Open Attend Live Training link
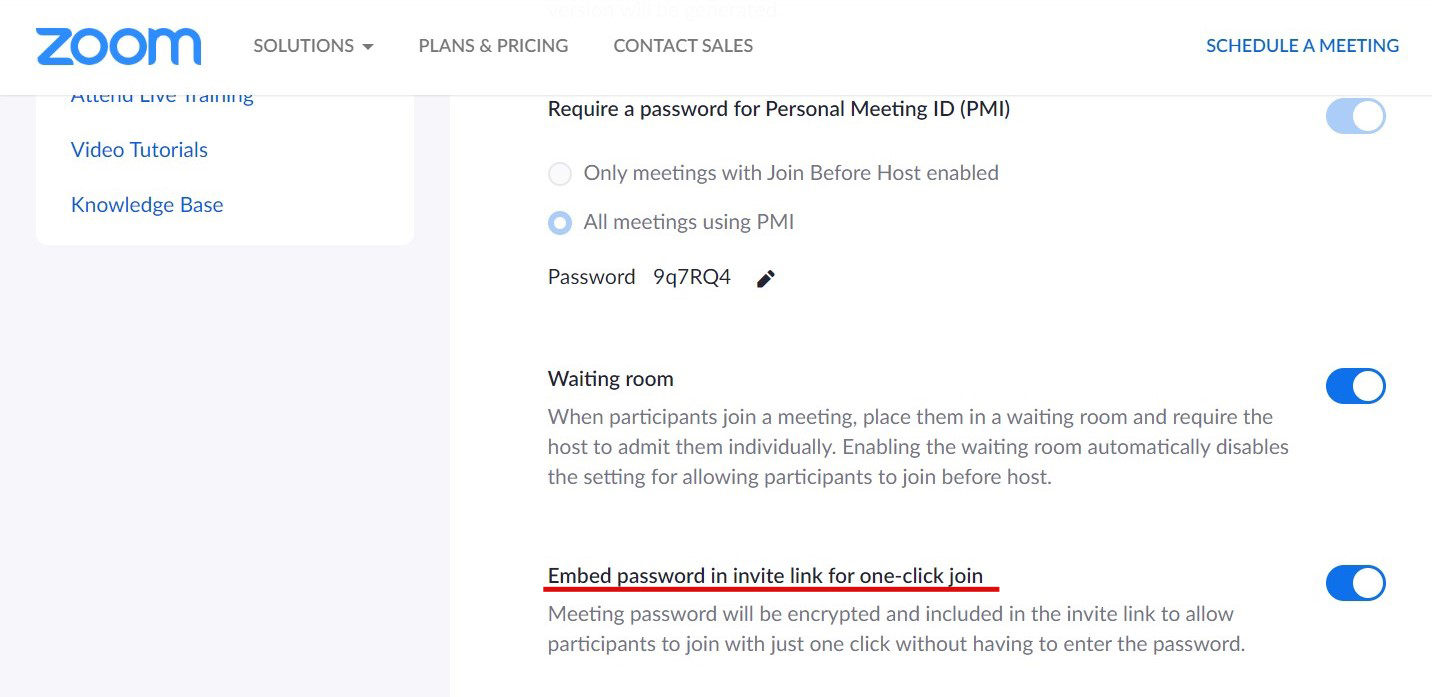 pos(162,98)
